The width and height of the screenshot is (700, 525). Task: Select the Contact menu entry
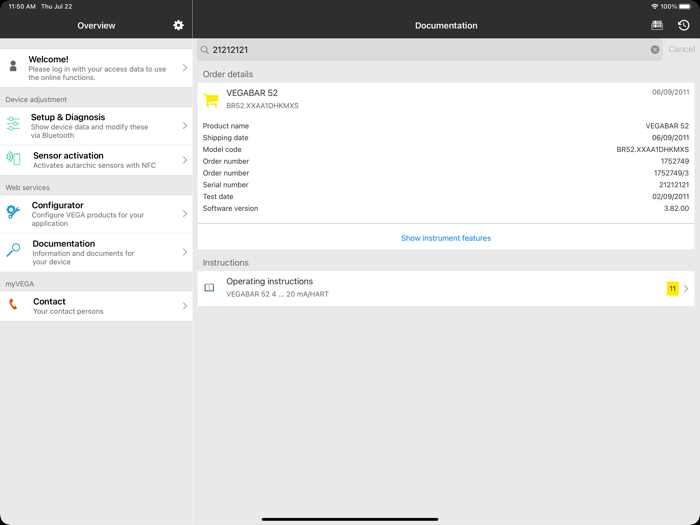(96, 306)
